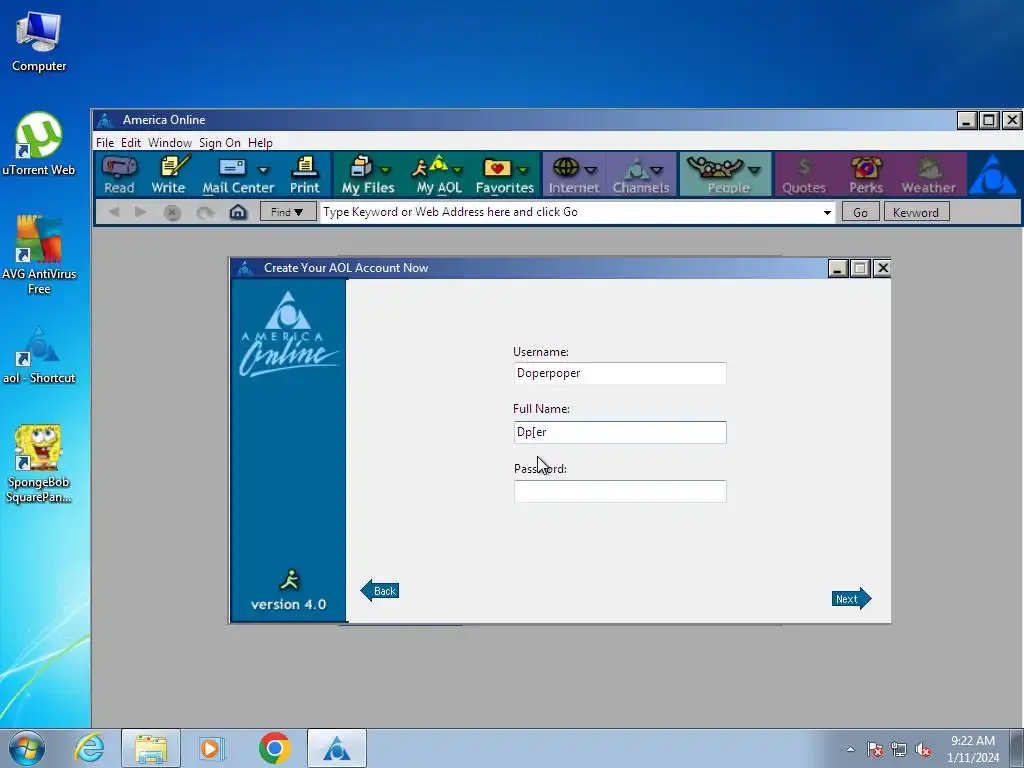Expand the My AOL dropdown arrow
Image resolution: width=1024 pixels, height=768 pixels.
point(457,170)
